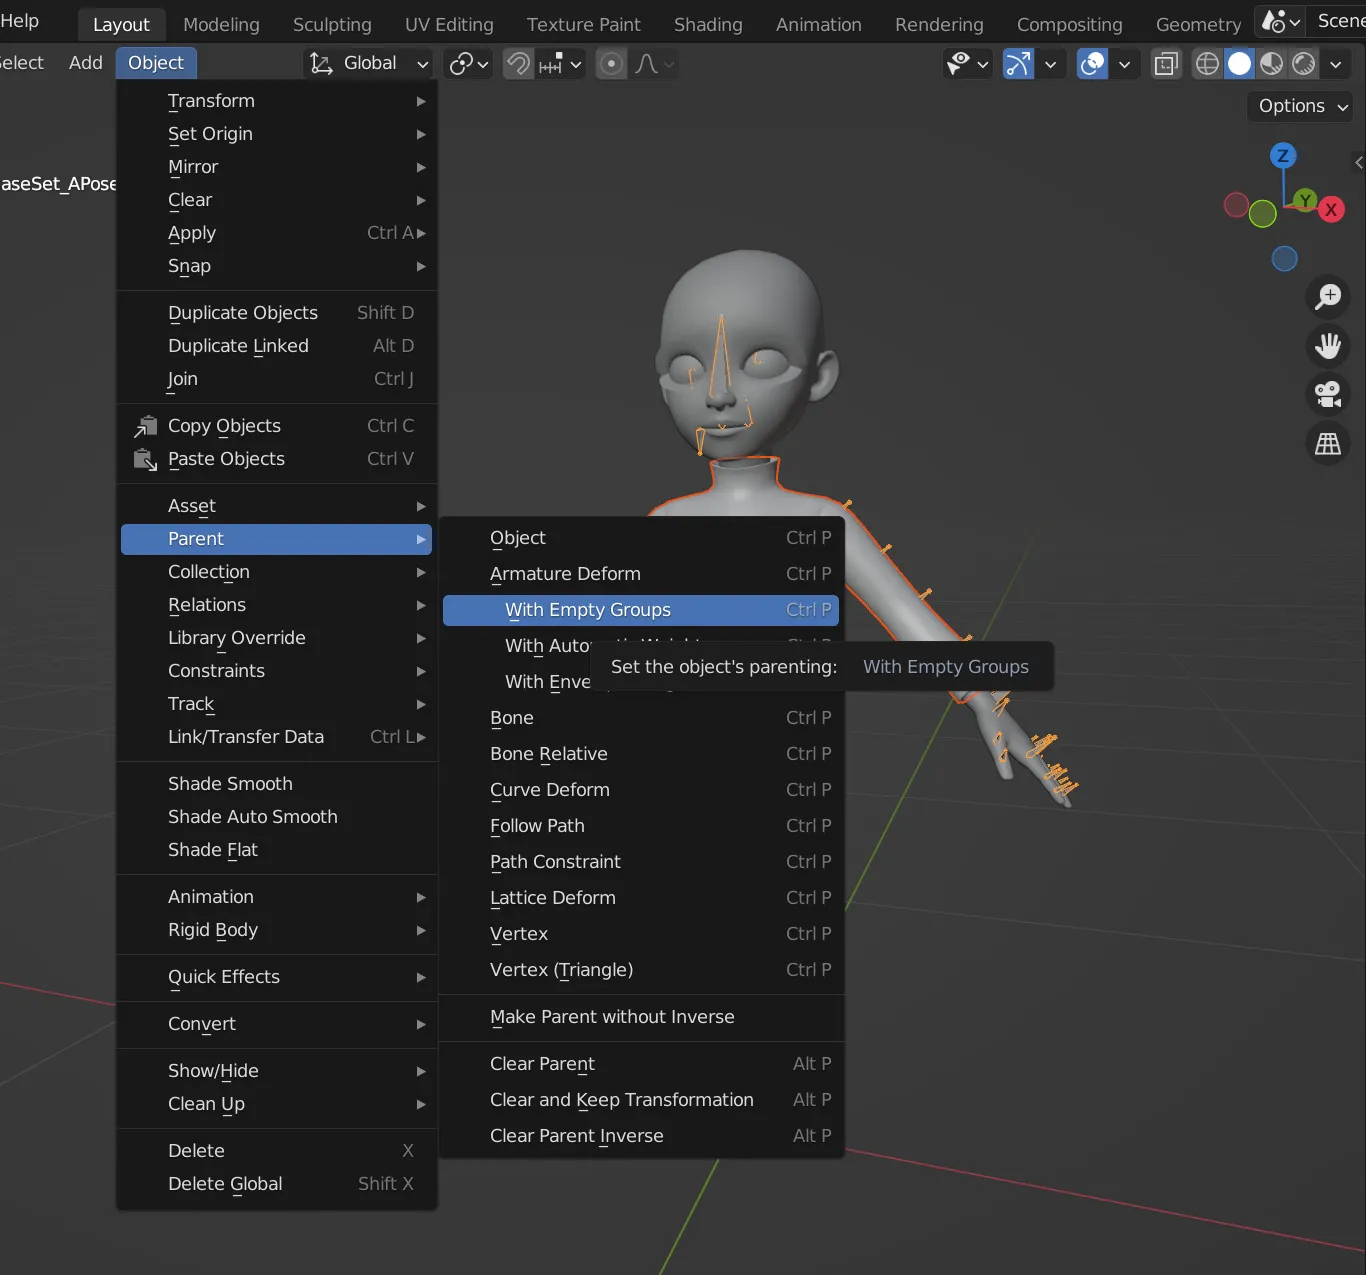Expand the Convert submenu
This screenshot has height=1275, width=1366.
pos(277,1024)
